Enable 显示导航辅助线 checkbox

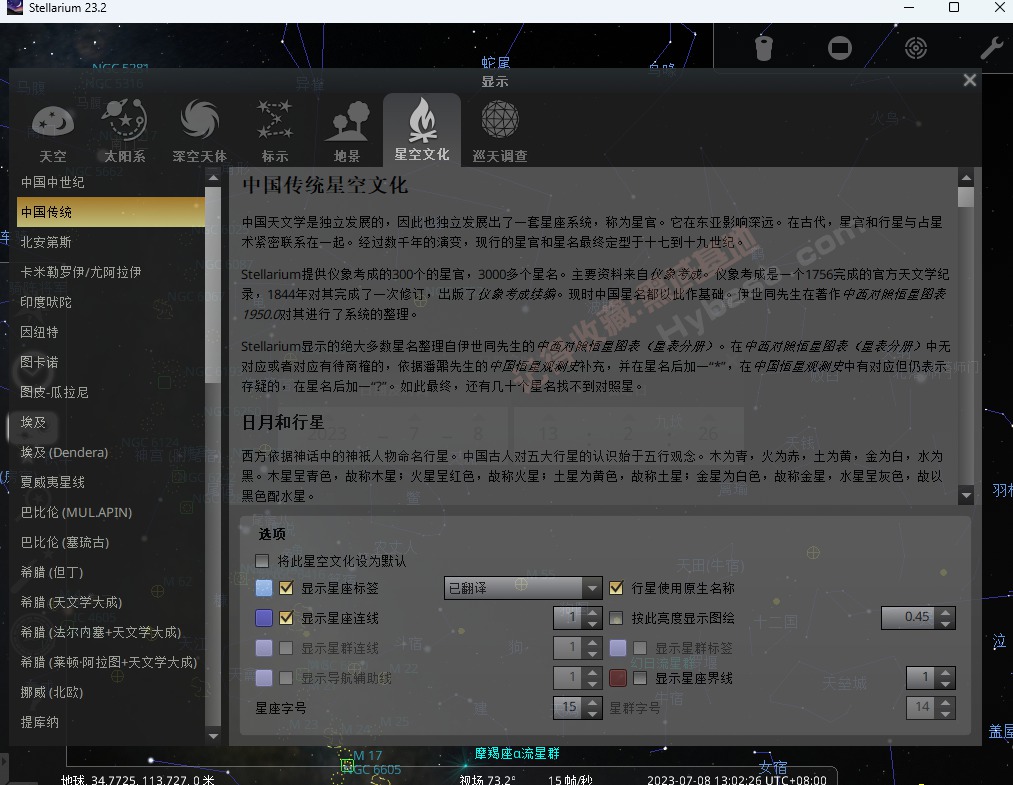286,678
